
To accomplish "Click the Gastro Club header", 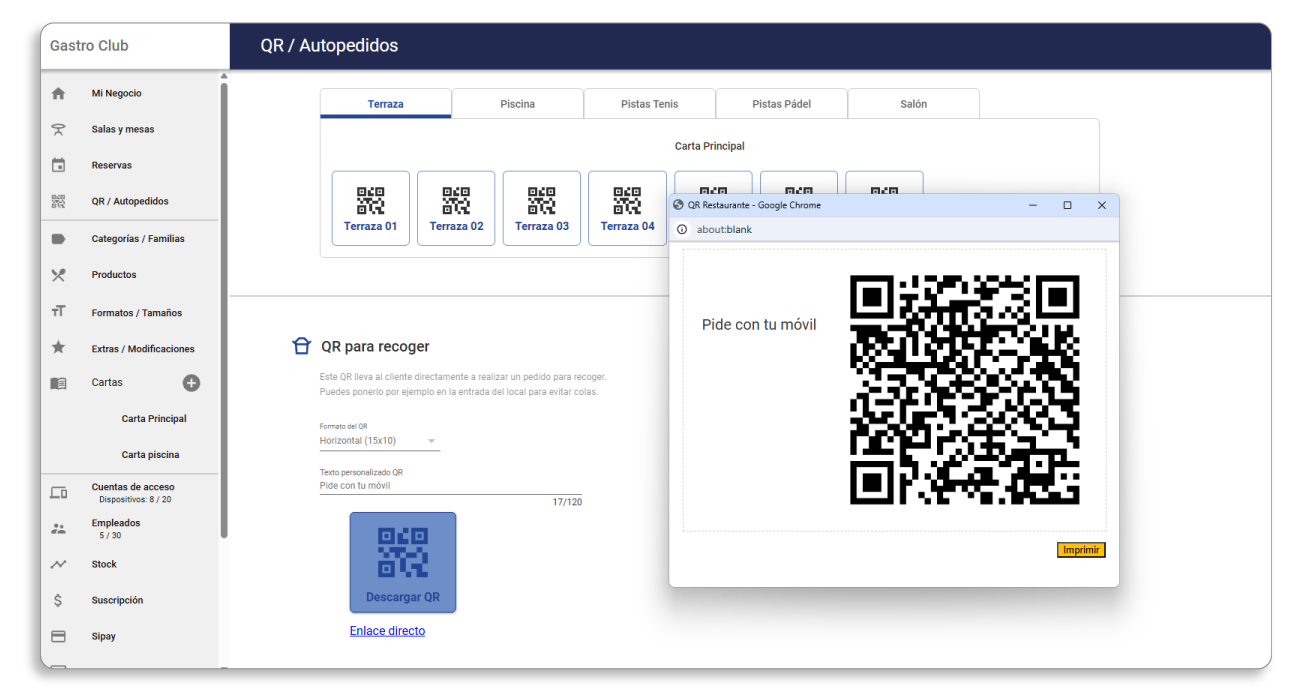I will point(89,46).
